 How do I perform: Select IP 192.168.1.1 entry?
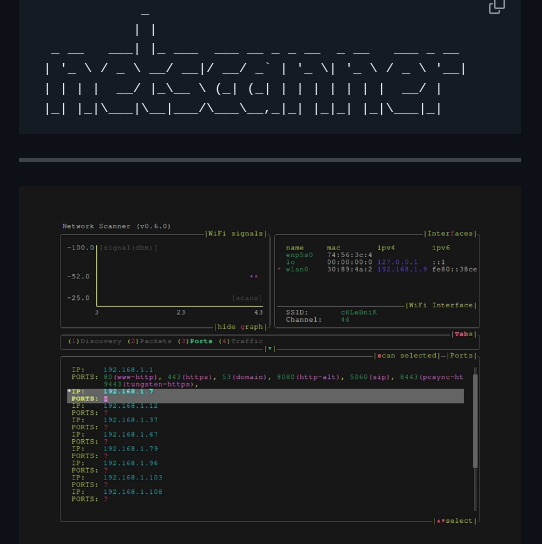(128, 370)
